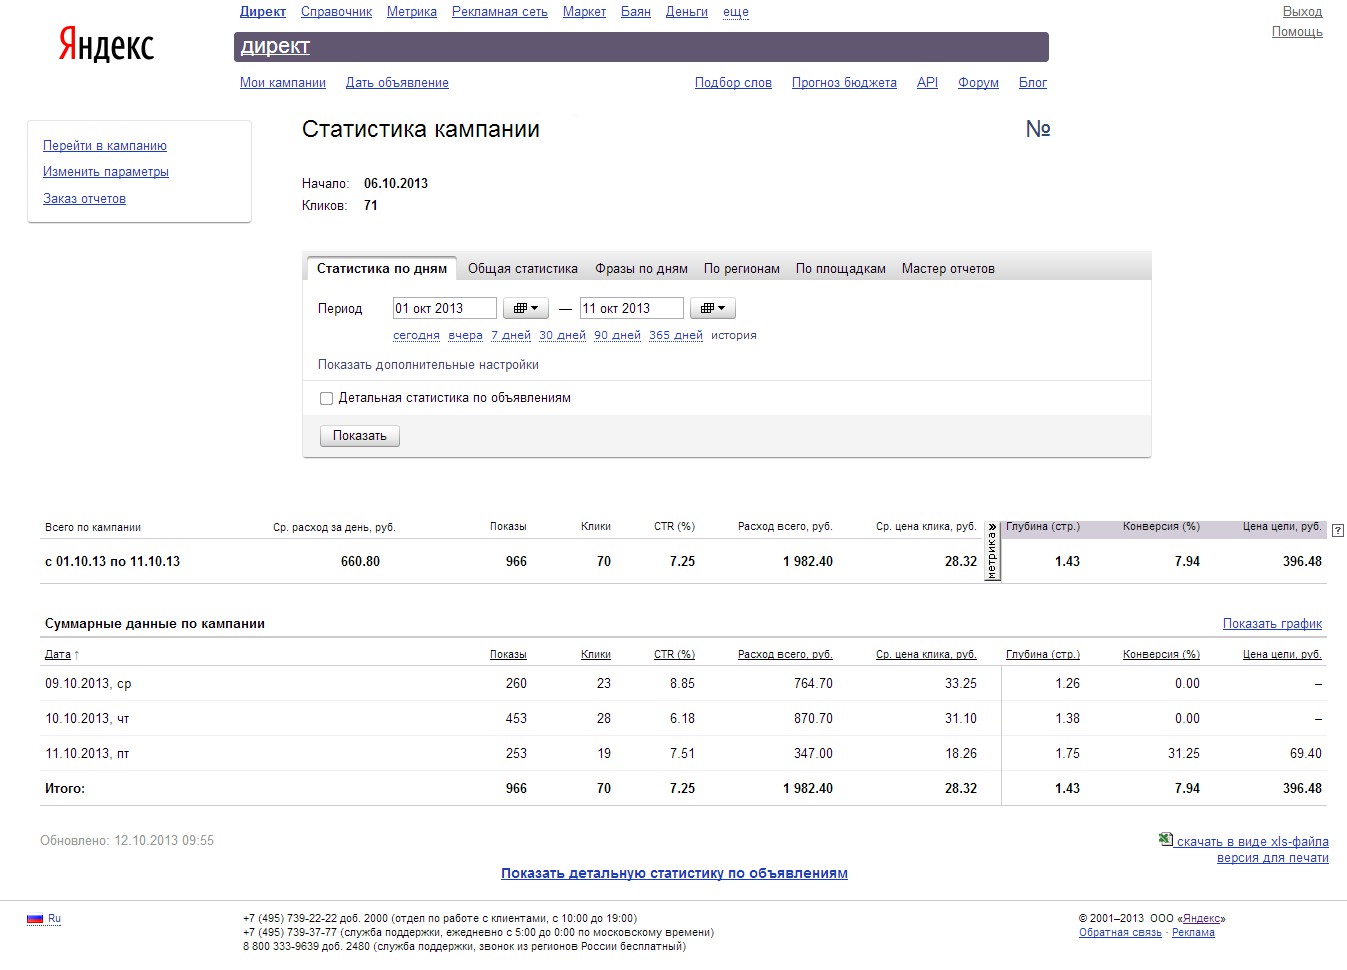Click the директ header title link
The image size is (1347, 970).
pos(275,46)
